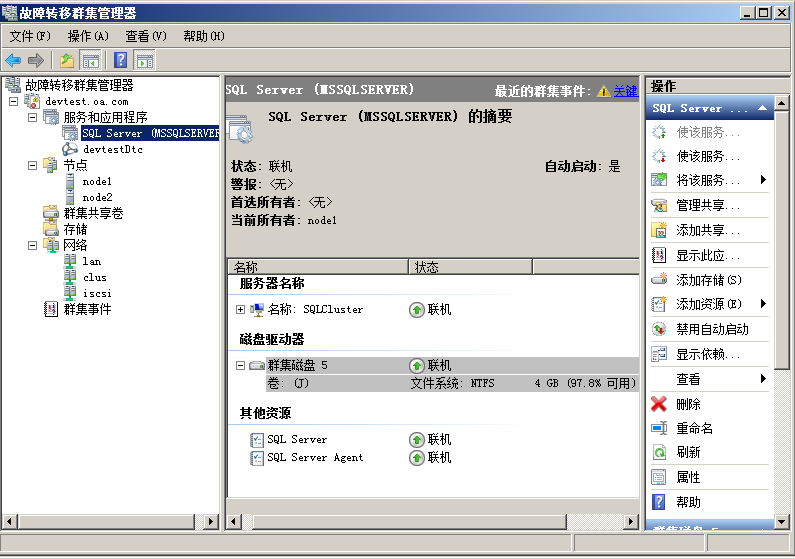Viewport: 795px width, 559px height.
Task: Collapse the 节点 tree node
Action: pyautogui.click(x=32, y=165)
